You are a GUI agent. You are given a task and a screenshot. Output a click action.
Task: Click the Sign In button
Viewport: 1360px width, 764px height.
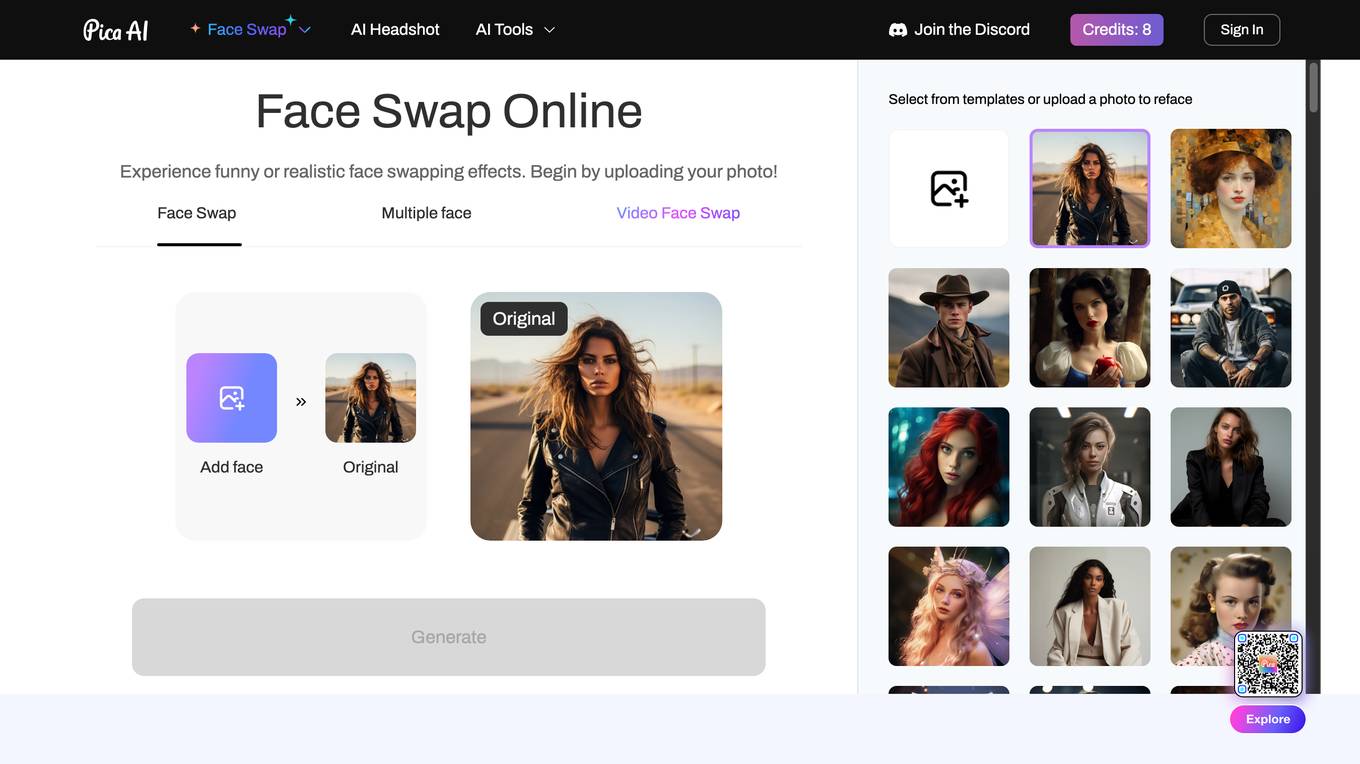(x=1241, y=29)
